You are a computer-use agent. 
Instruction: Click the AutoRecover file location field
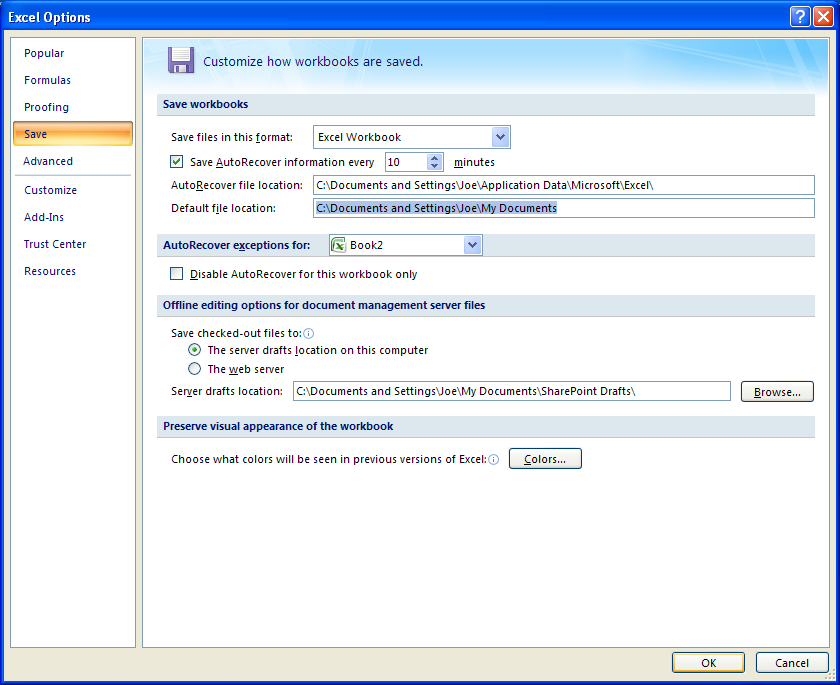coord(564,185)
